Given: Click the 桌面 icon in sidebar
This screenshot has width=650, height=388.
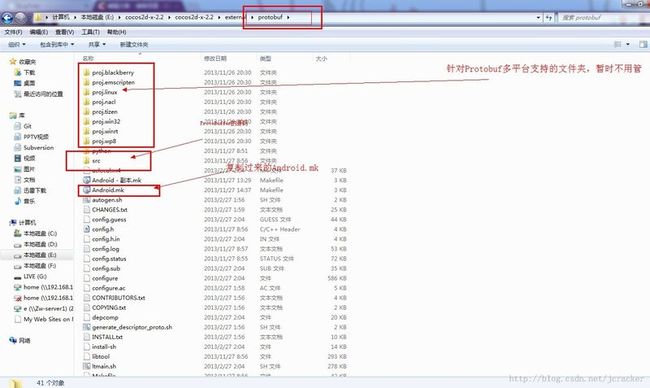Looking at the screenshot, I should click(x=18, y=83).
